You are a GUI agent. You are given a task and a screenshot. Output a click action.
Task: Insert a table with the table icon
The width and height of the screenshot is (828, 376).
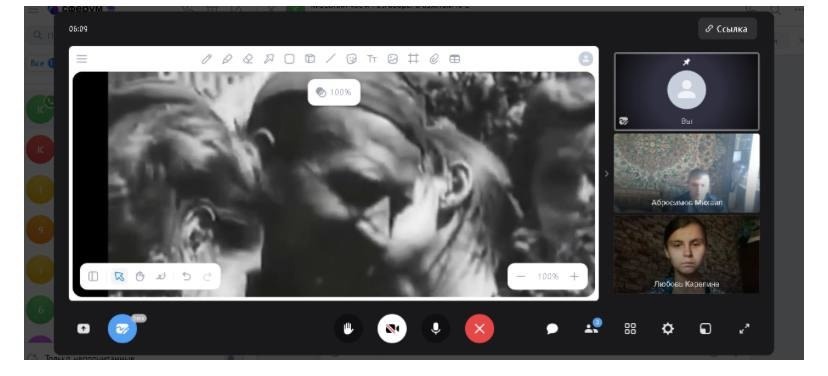455,59
